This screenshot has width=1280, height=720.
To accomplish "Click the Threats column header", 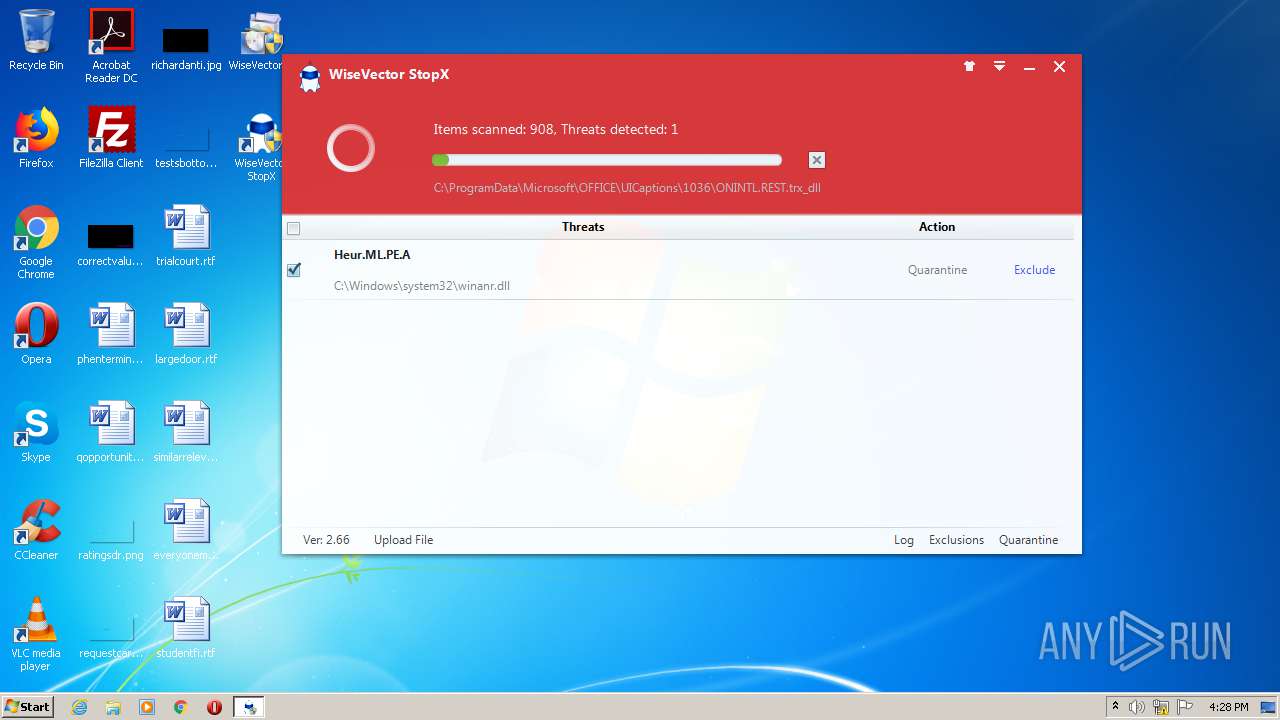I will 583,227.
